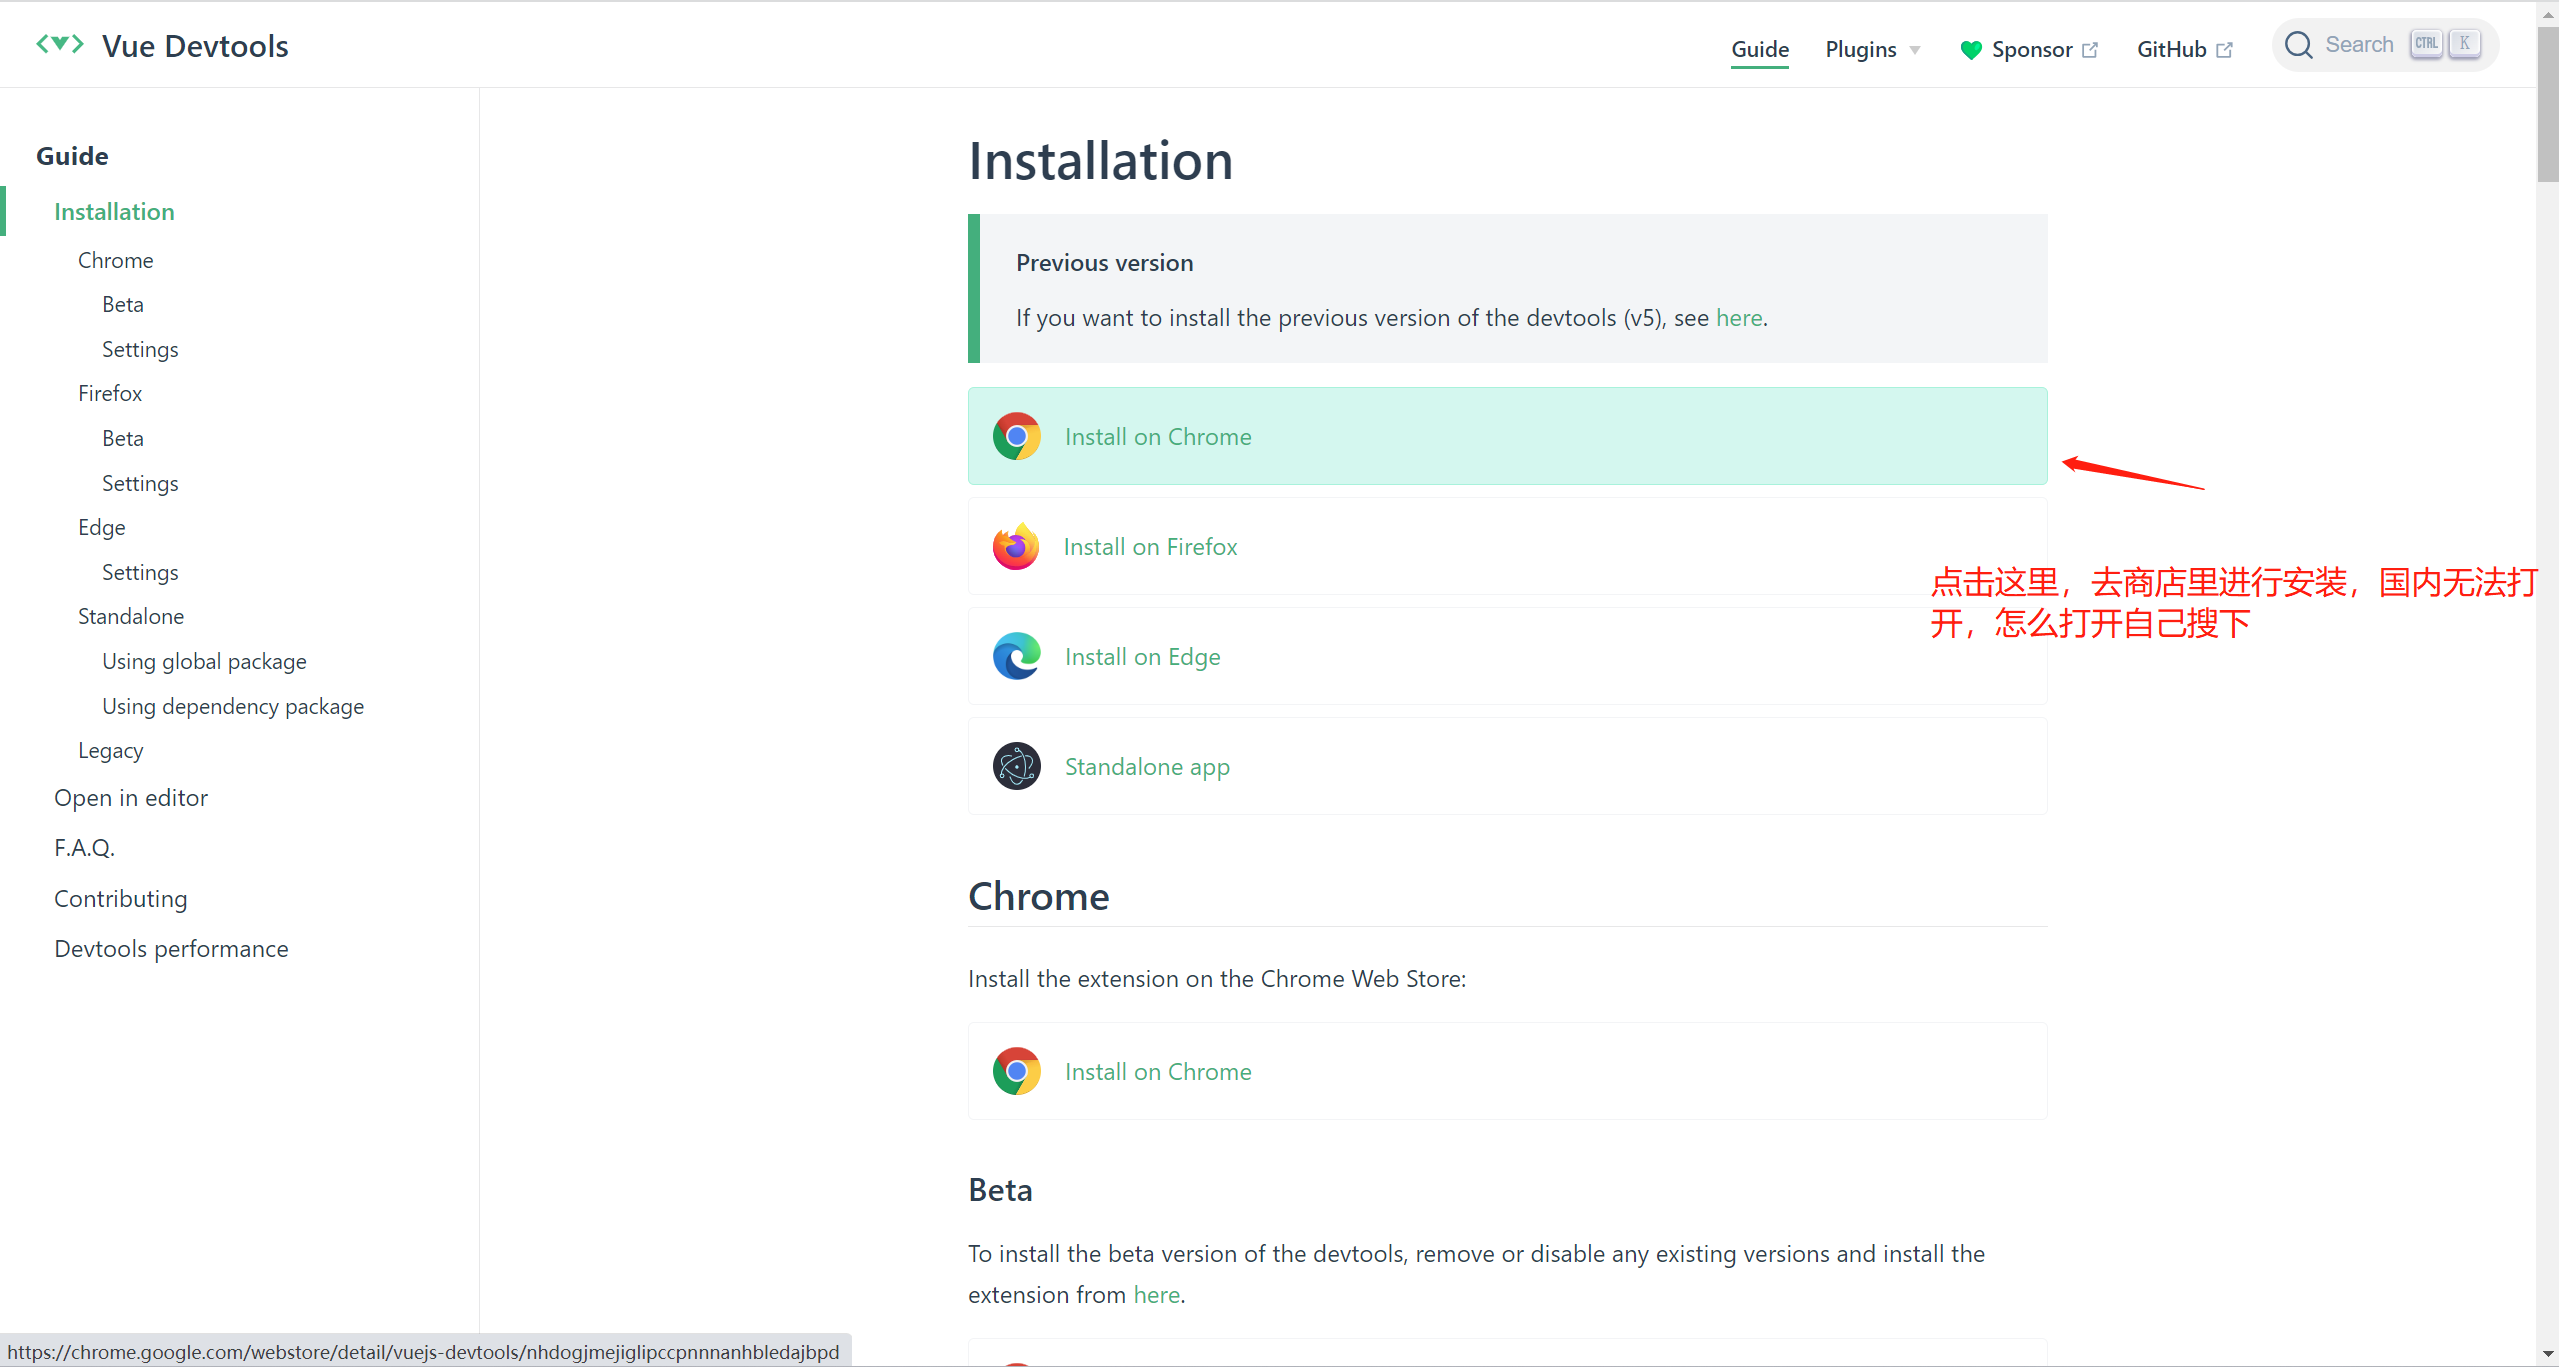2559x1367 pixels.
Task: Click the Electron icon beside Standalone app
Action: (1017, 766)
